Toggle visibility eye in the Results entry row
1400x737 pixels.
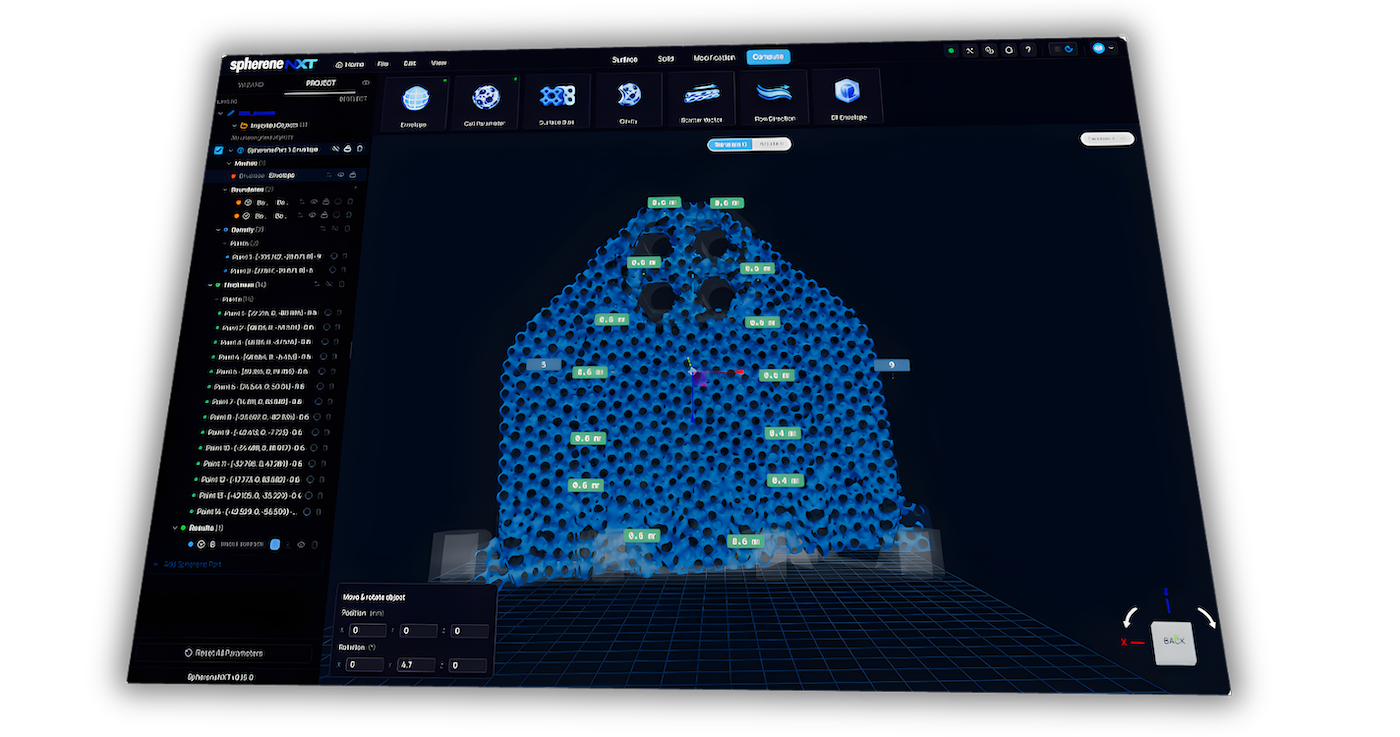point(300,545)
